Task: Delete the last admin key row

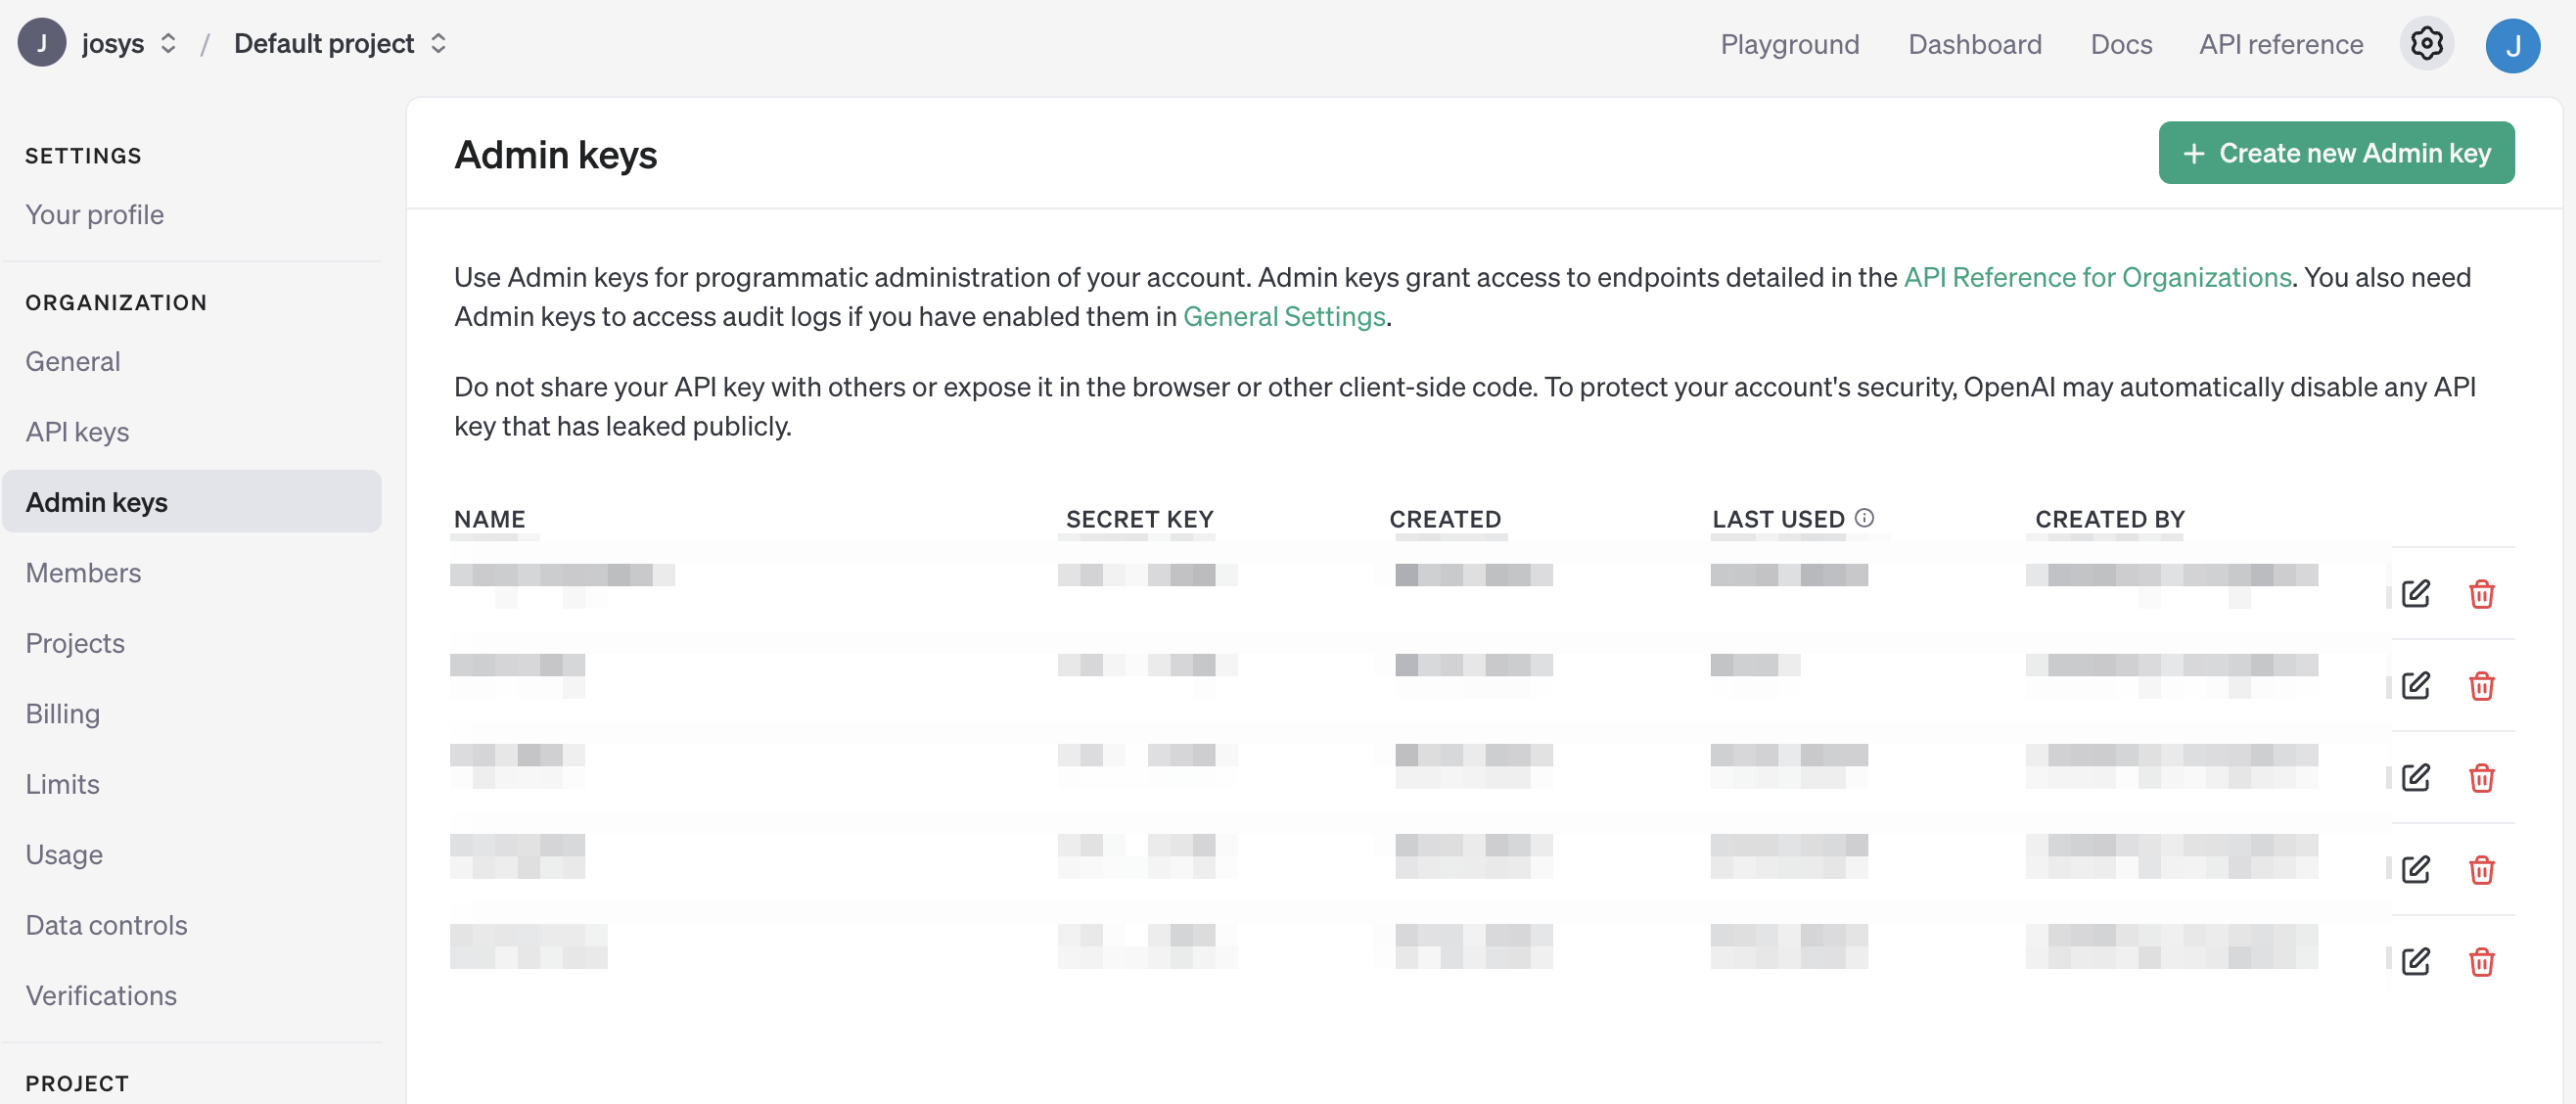Action: pyautogui.click(x=2481, y=962)
